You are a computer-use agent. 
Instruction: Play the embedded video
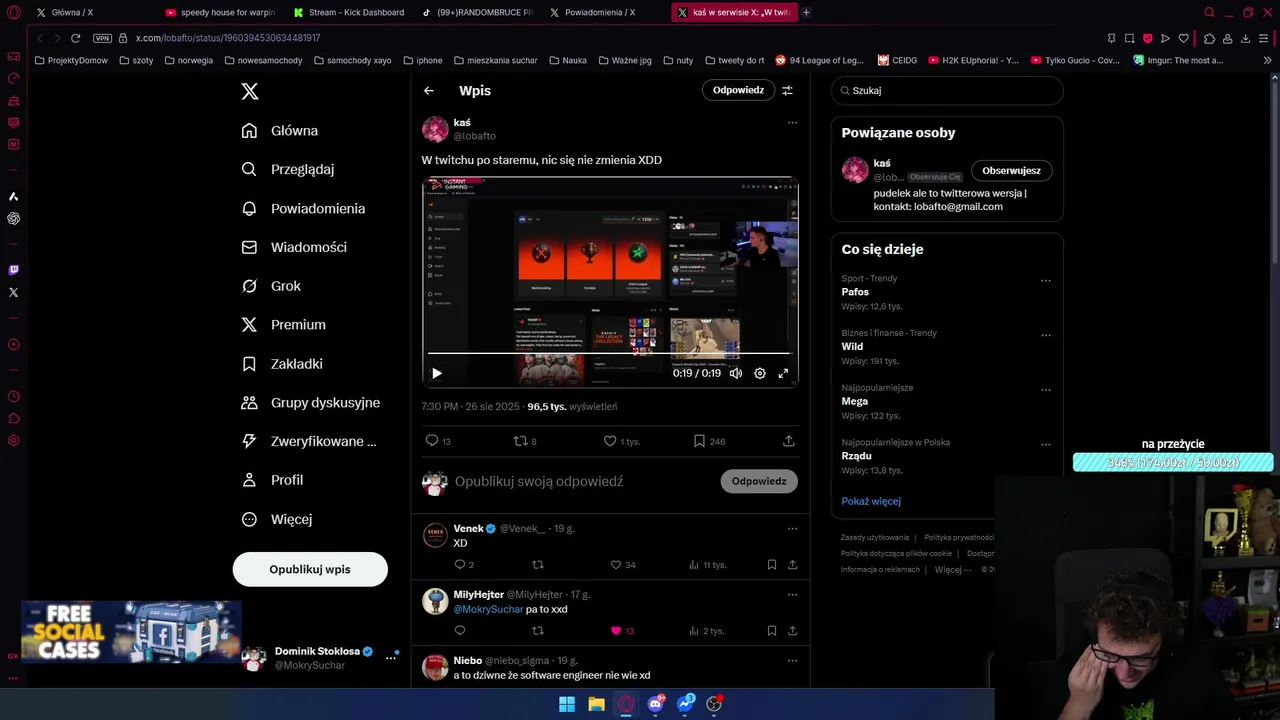pos(436,373)
